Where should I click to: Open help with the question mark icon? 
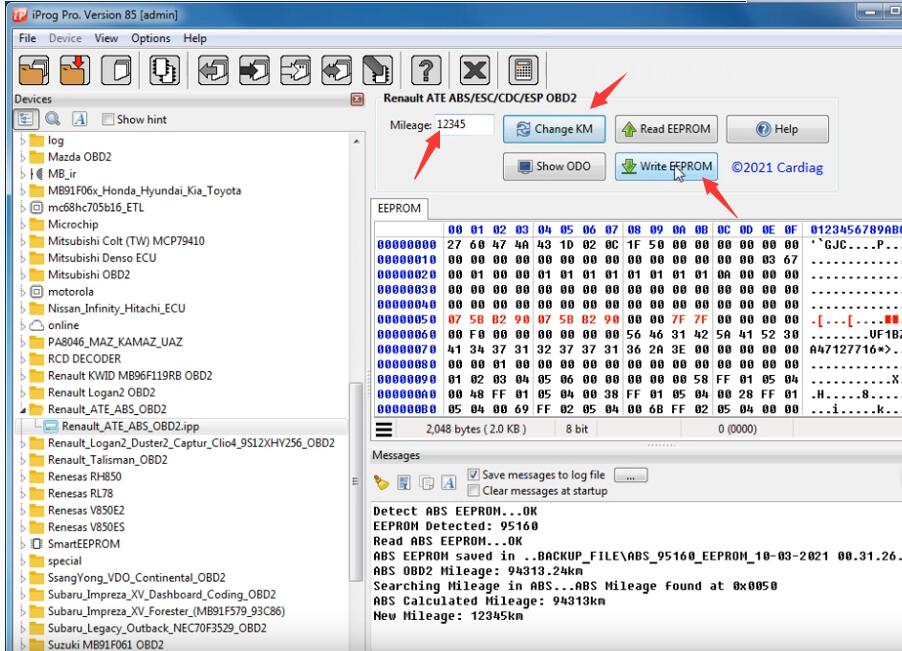[426, 70]
